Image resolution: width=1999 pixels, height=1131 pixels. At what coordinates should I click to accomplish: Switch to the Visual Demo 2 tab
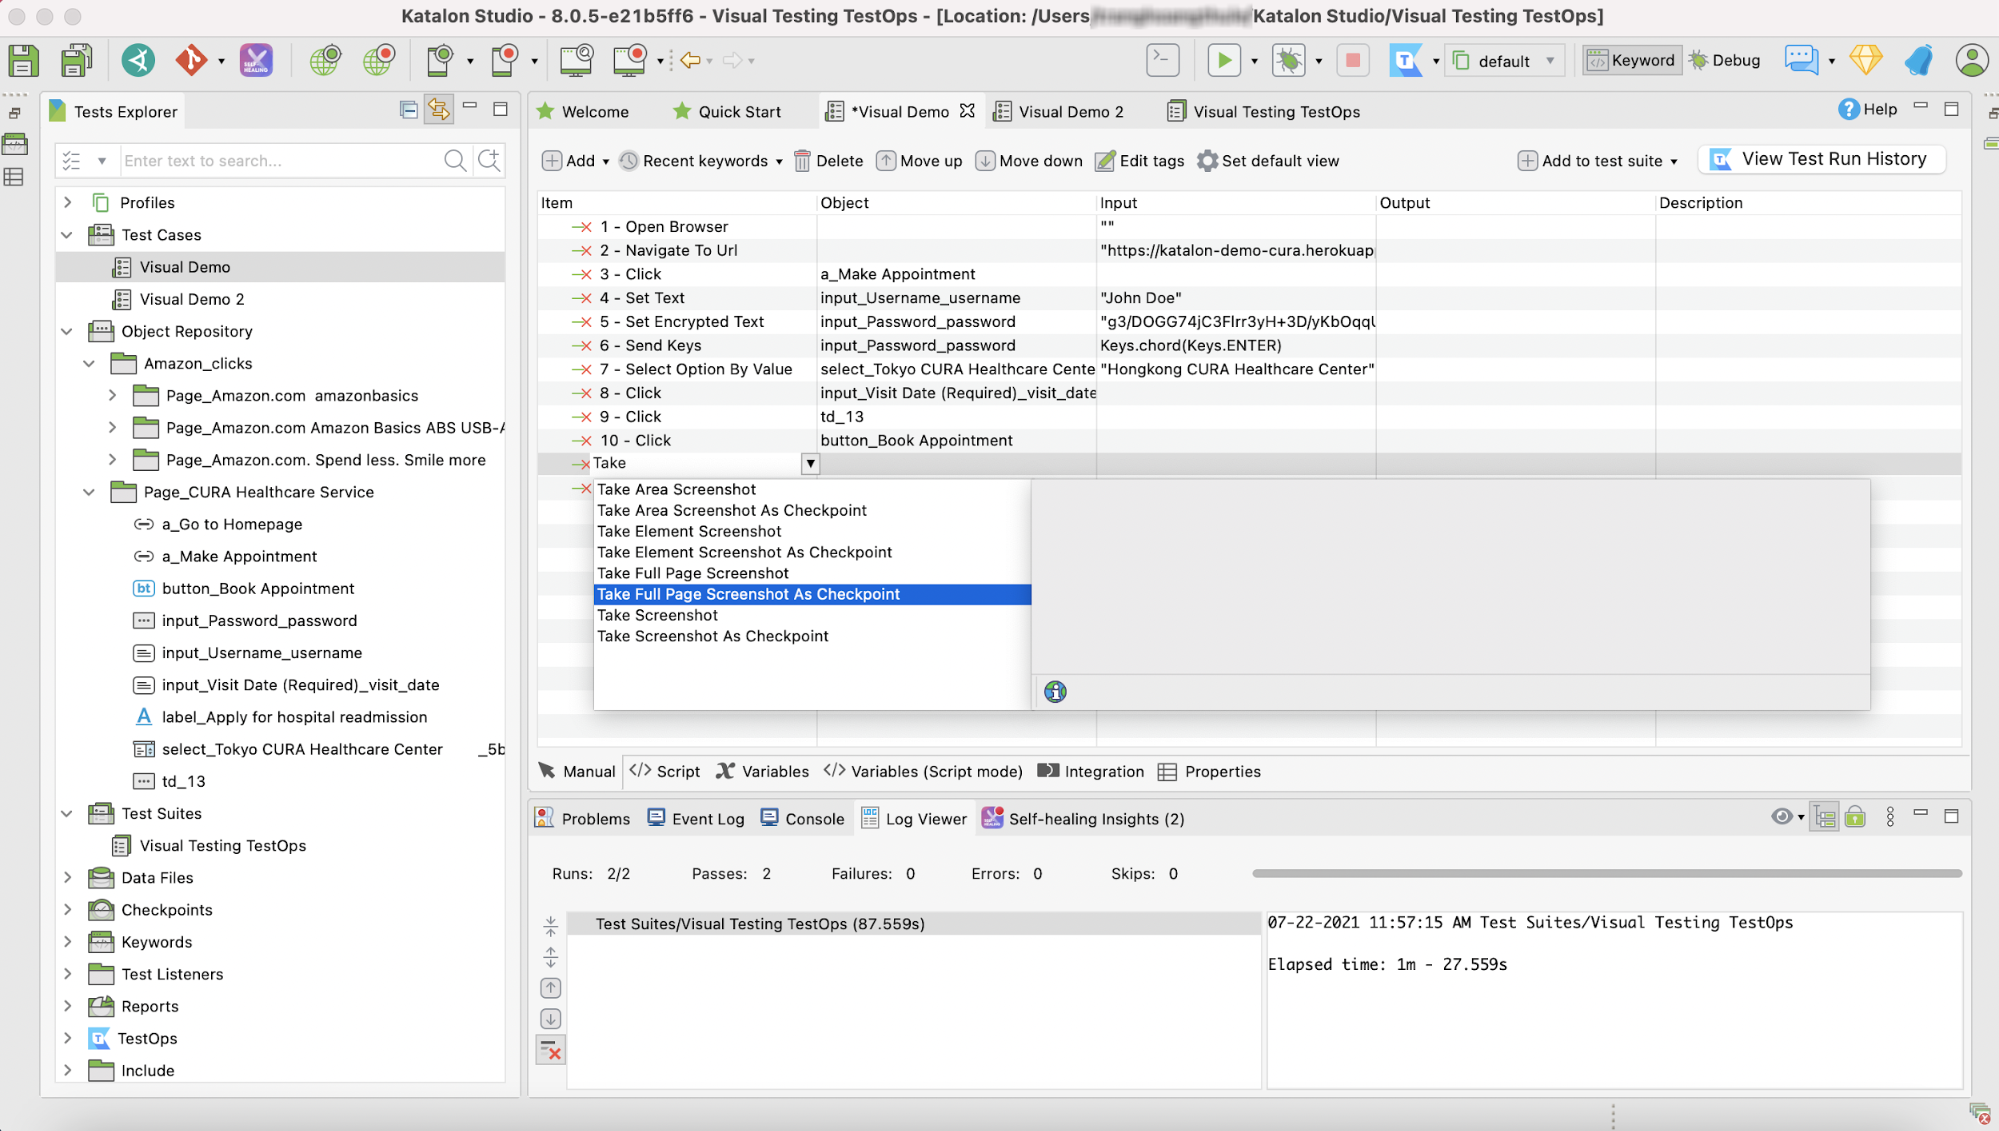1059,111
